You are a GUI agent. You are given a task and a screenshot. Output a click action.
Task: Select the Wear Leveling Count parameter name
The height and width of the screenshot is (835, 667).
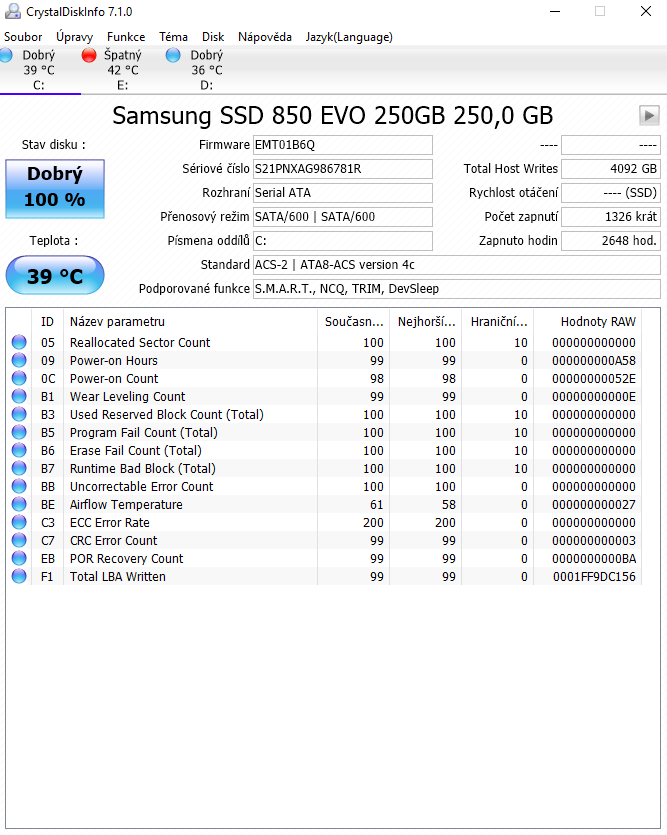(x=128, y=397)
